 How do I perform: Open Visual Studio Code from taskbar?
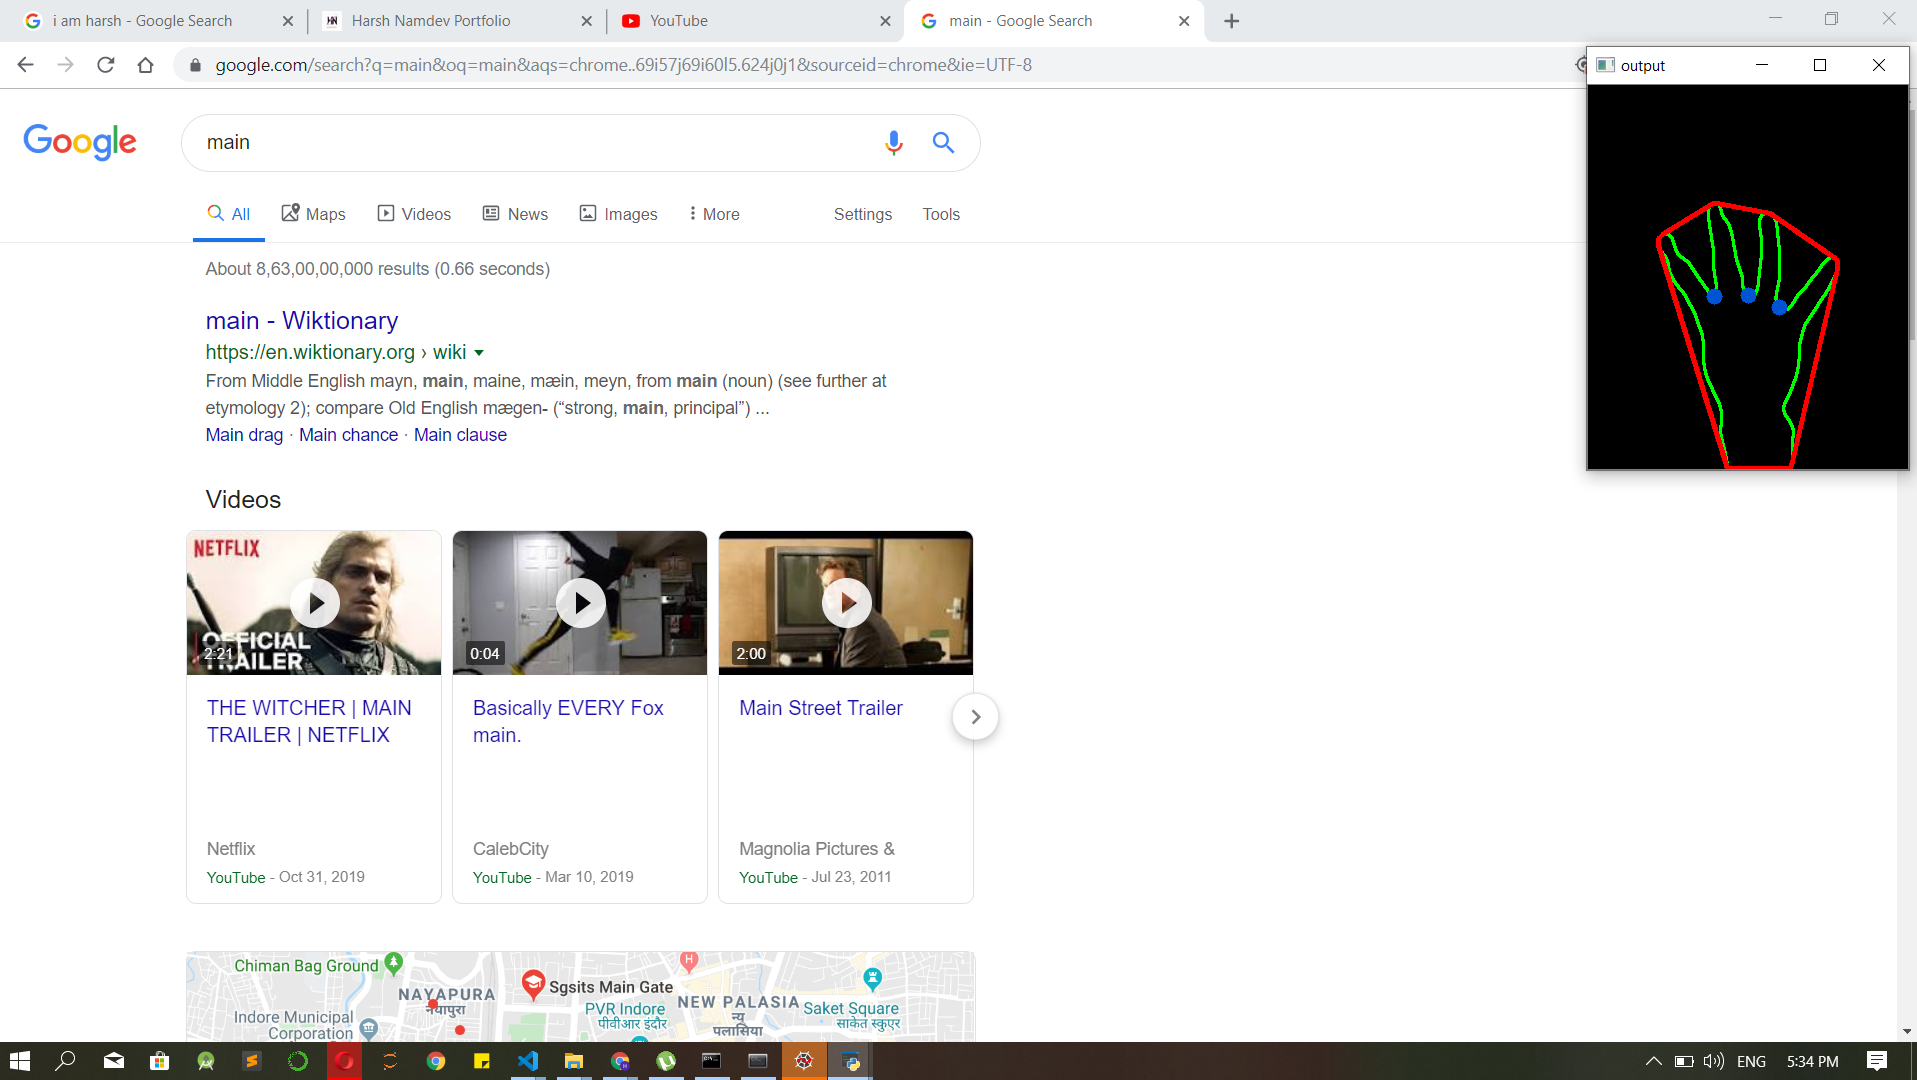pos(528,1061)
